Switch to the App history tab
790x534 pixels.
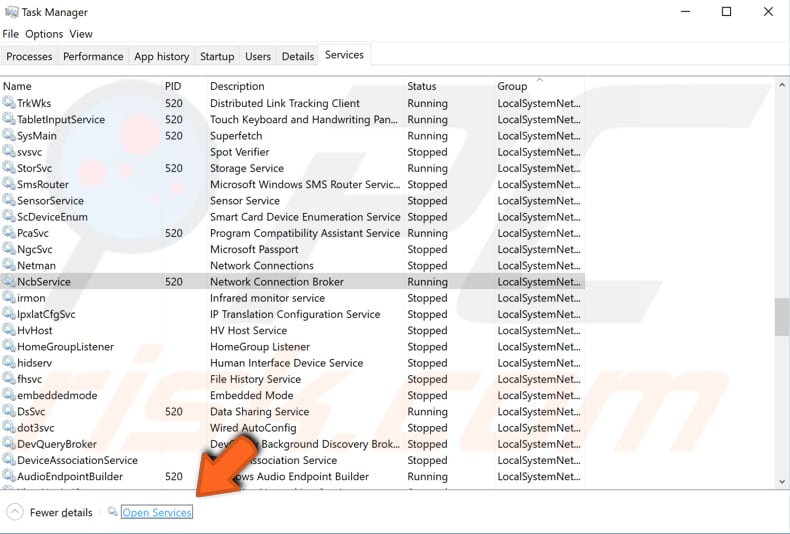[162, 56]
